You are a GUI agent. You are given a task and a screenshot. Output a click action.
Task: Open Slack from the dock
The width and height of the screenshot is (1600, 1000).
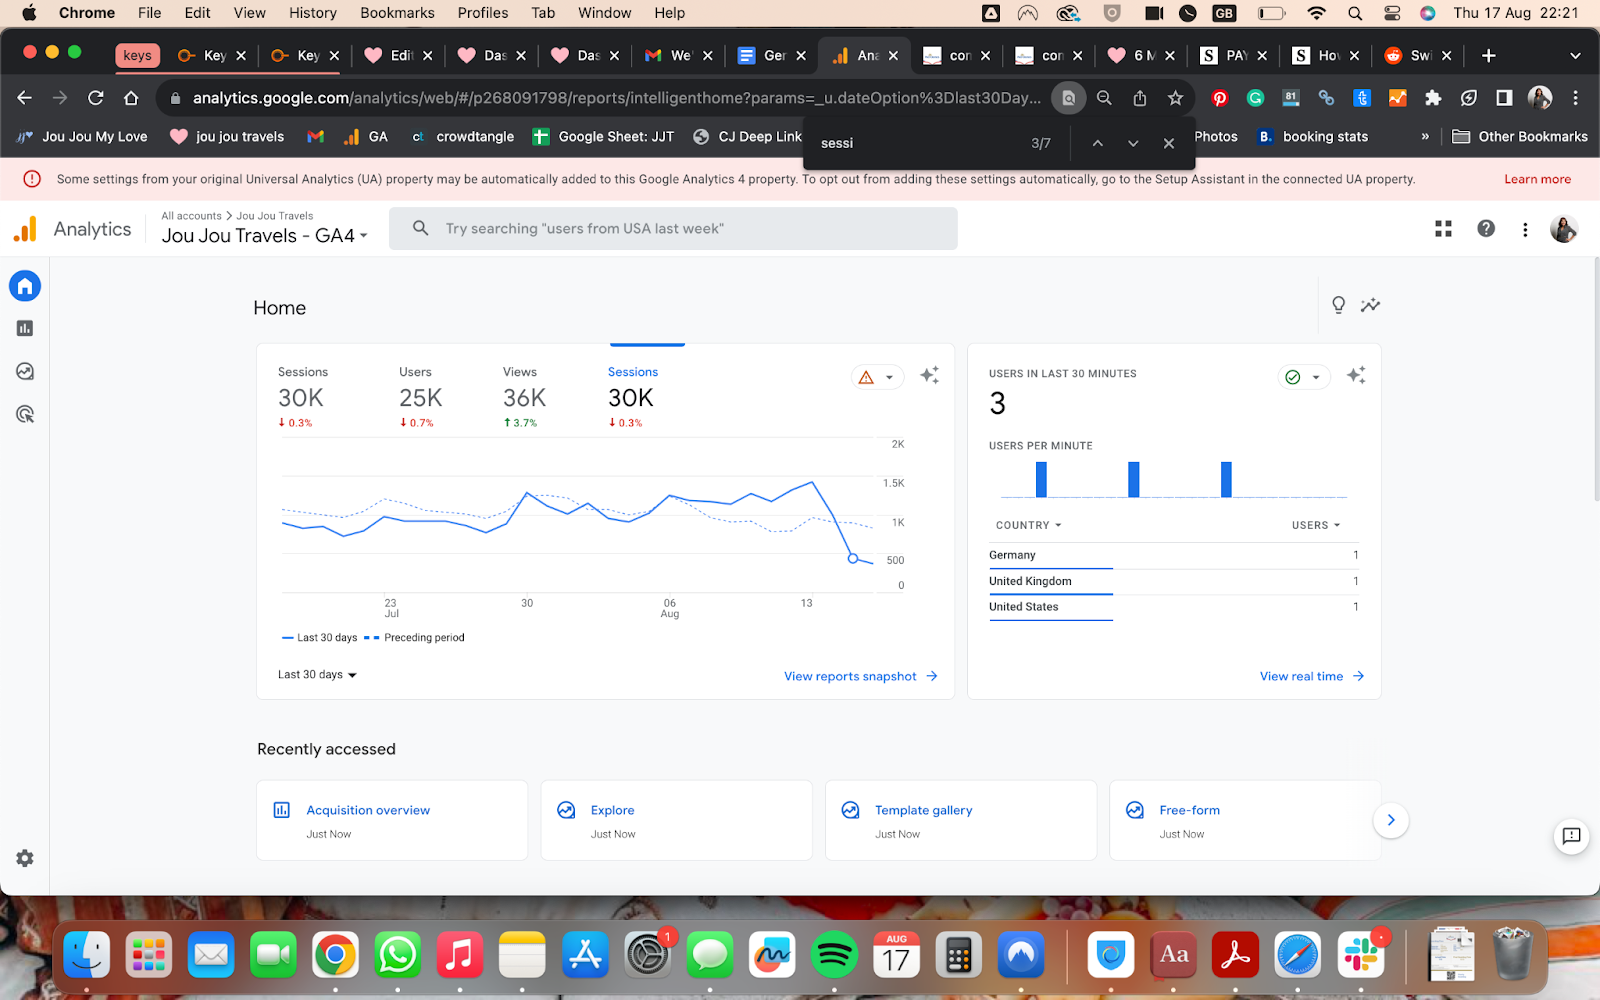1360,955
